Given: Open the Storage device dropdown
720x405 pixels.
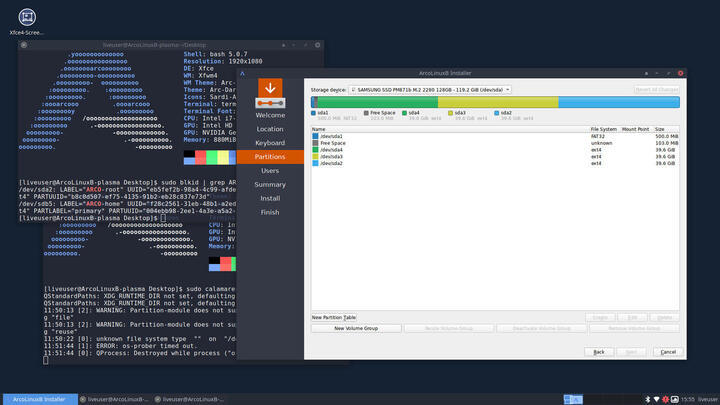Looking at the screenshot, I should (429, 90).
